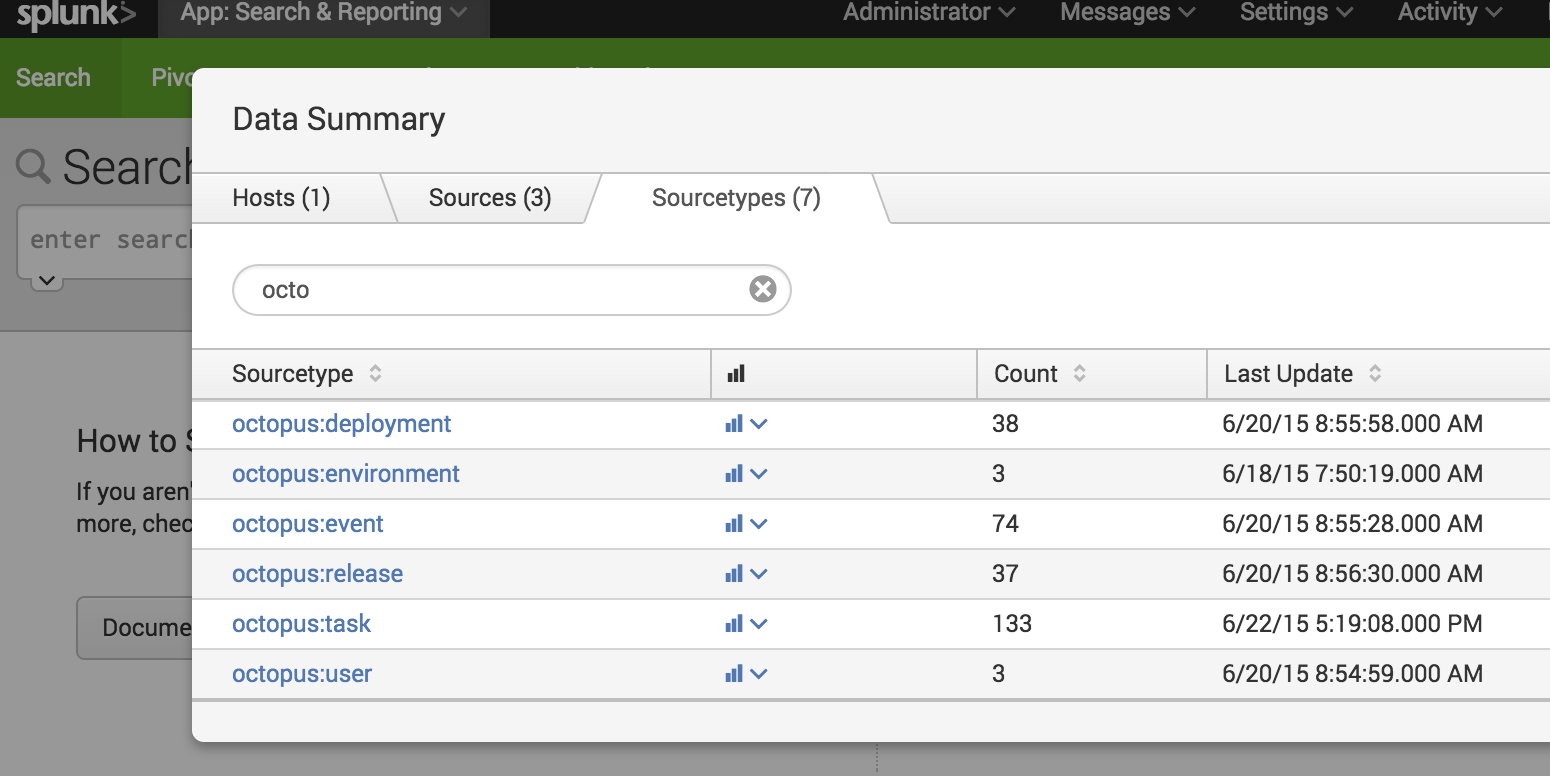Image resolution: width=1550 pixels, height=776 pixels.
Task: Switch to the Hosts tab
Action: (281, 197)
